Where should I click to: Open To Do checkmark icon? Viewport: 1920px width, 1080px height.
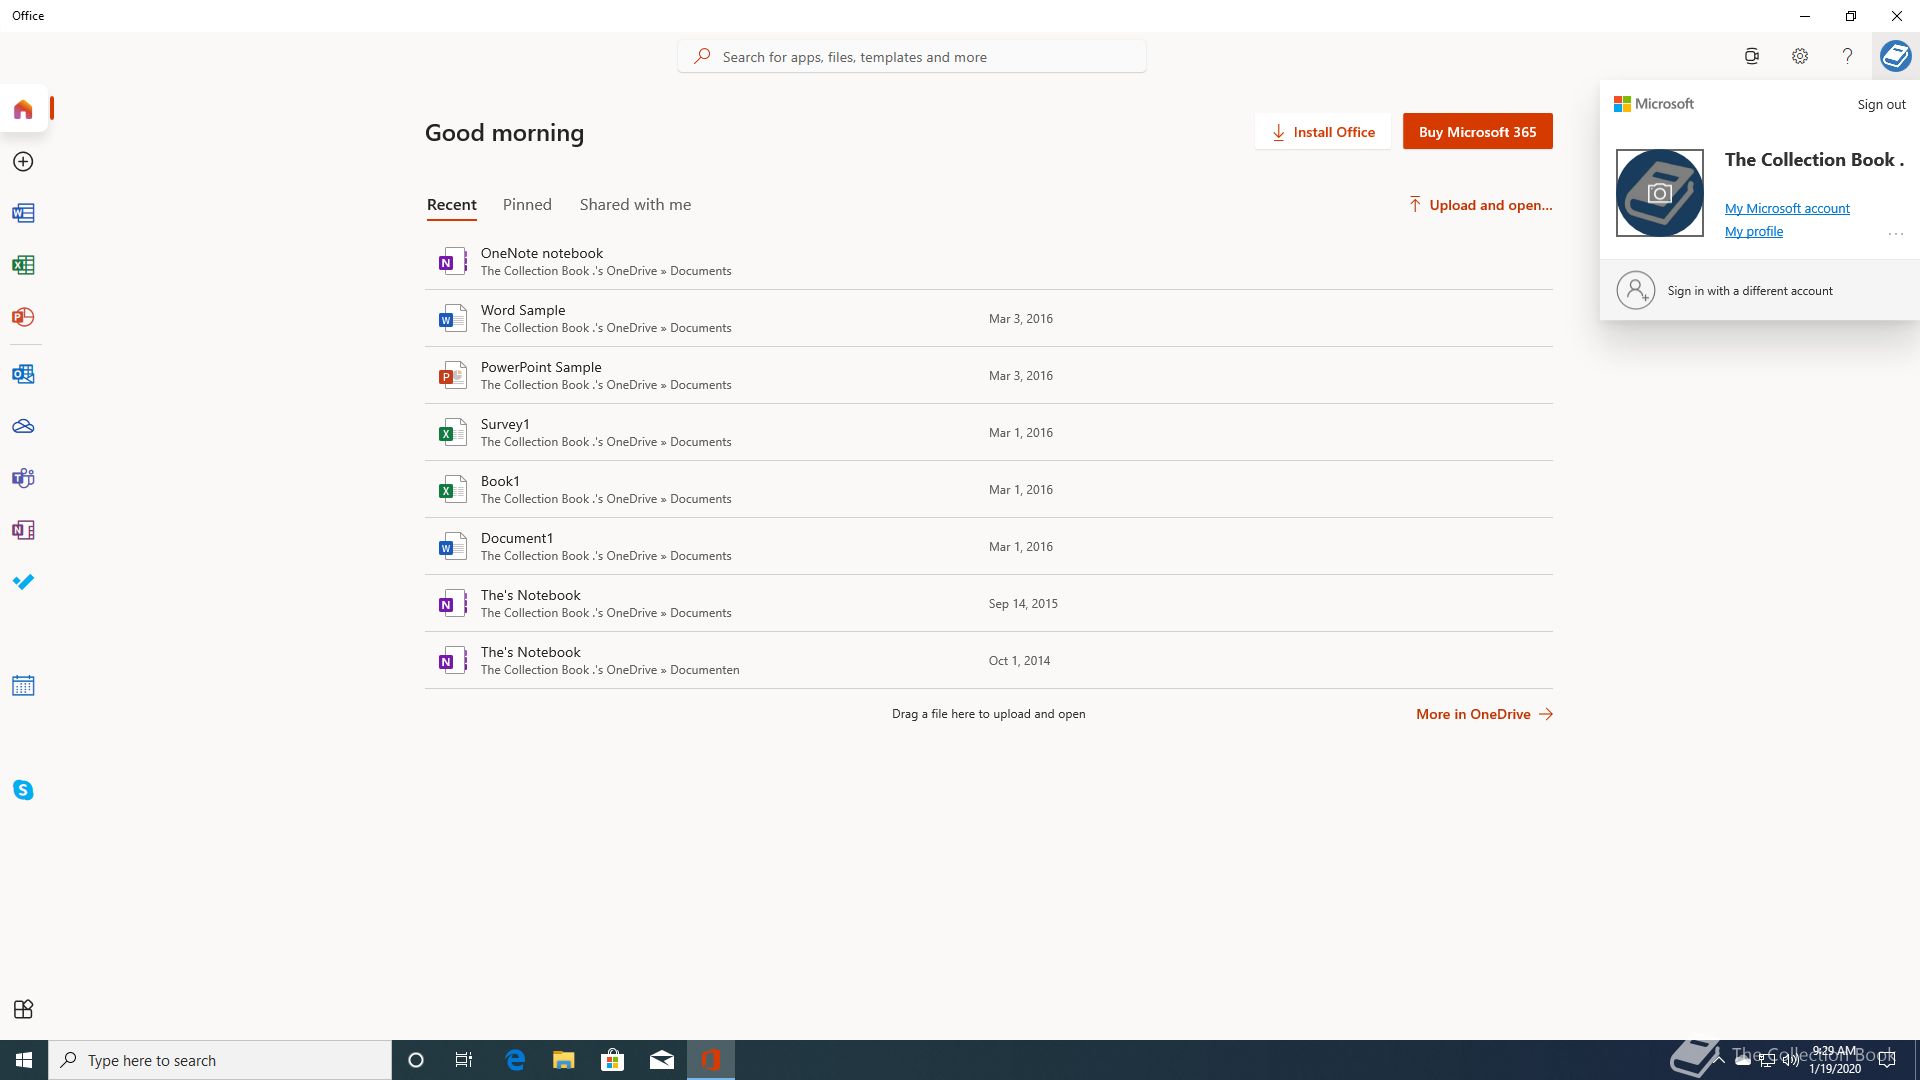point(23,582)
